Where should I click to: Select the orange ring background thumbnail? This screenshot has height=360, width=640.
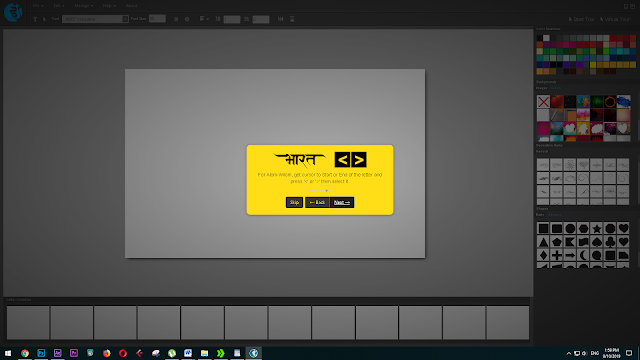(610, 102)
